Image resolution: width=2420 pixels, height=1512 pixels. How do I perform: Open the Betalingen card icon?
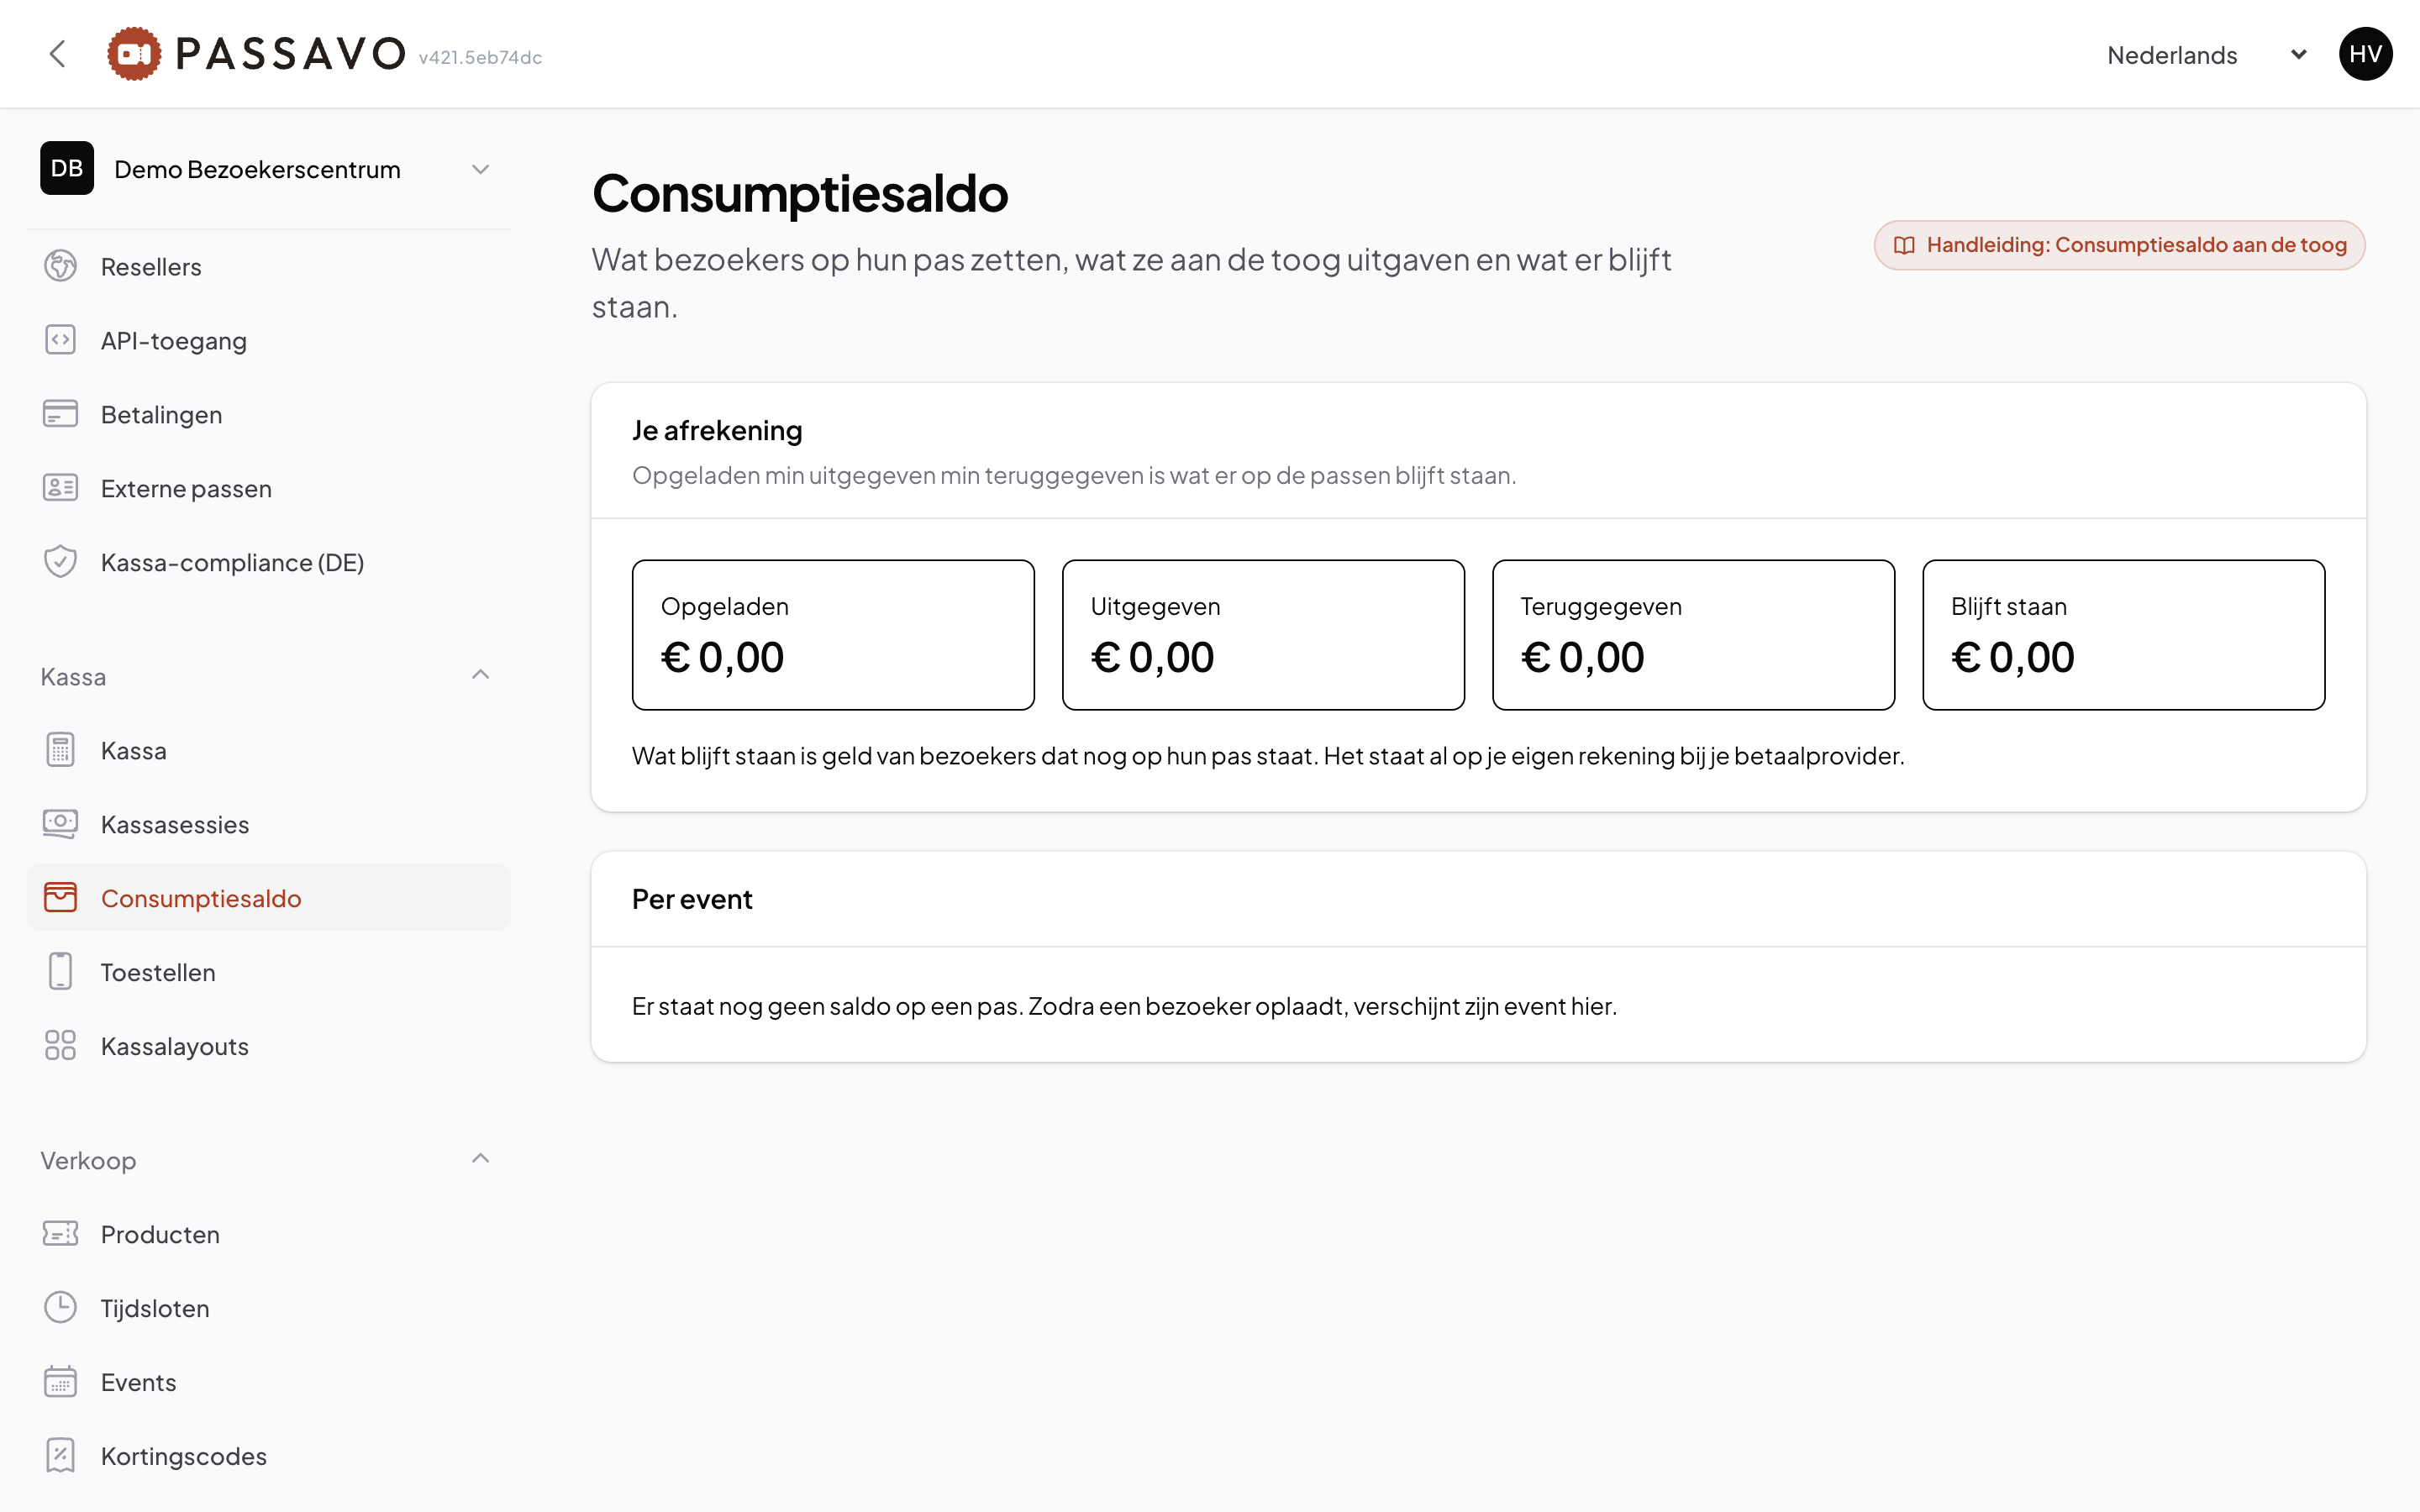(x=60, y=414)
